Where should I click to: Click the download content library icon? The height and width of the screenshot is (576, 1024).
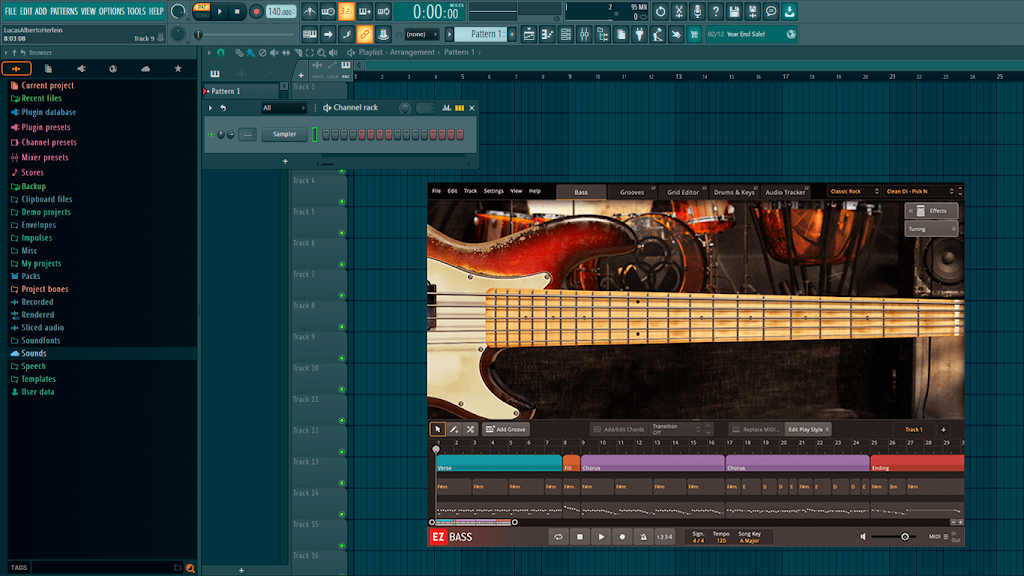(789, 11)
